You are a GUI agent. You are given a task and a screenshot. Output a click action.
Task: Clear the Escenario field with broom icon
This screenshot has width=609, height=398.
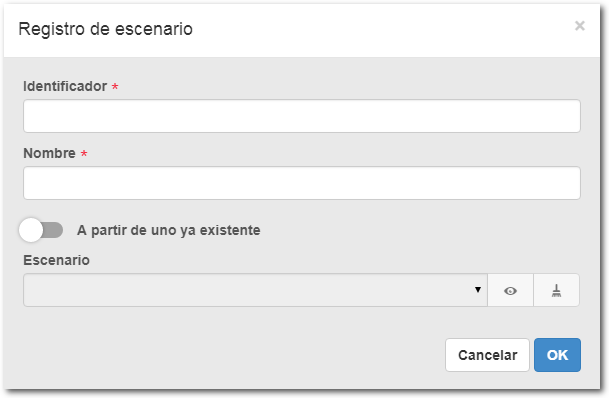557,290
